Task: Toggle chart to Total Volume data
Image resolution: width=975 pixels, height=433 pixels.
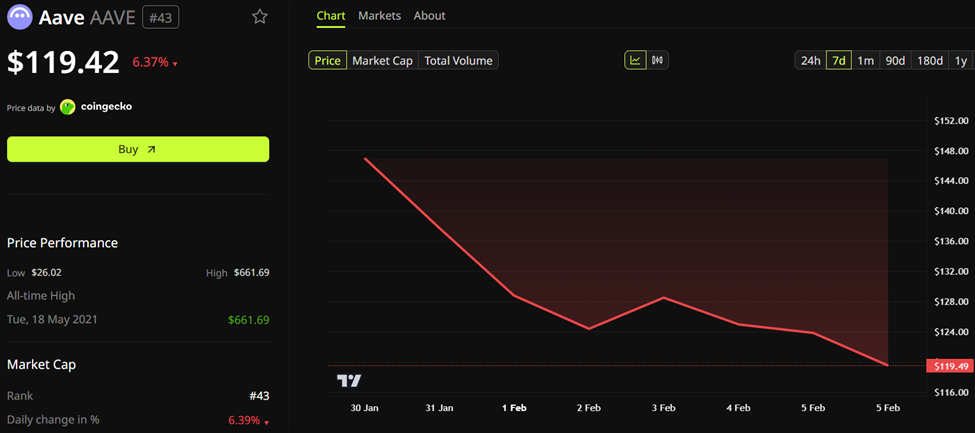Action: click(458, 61)
